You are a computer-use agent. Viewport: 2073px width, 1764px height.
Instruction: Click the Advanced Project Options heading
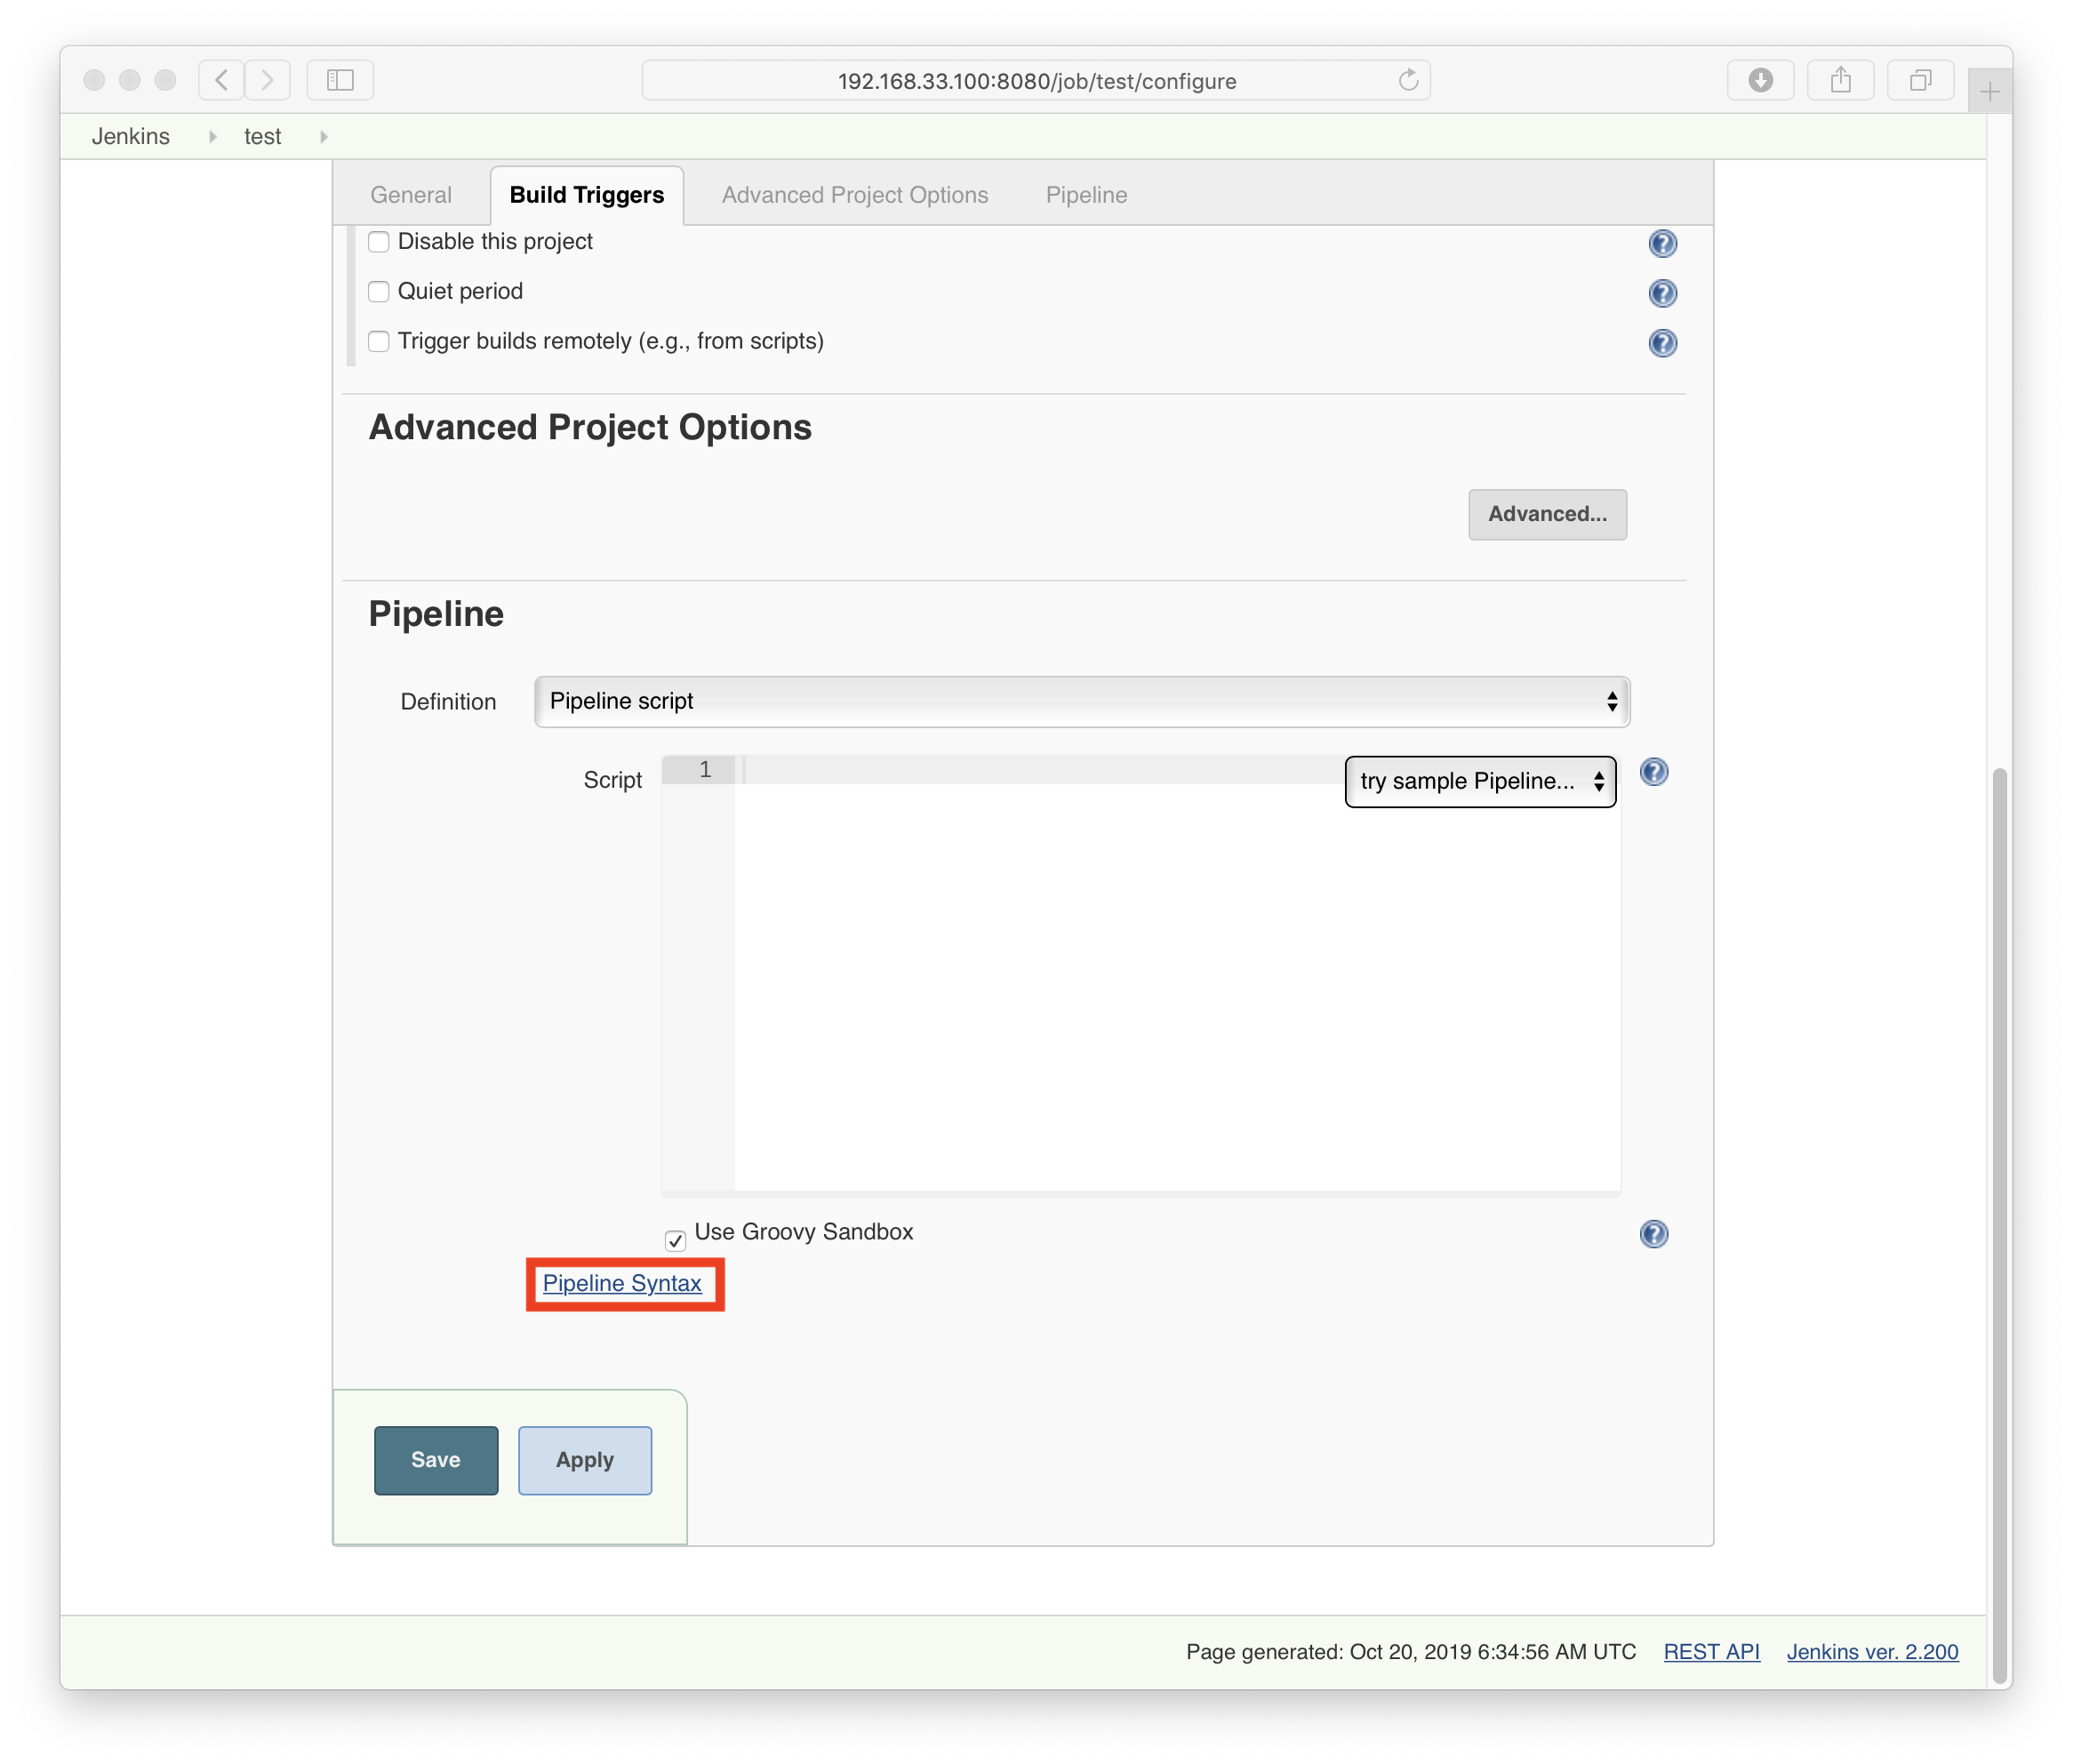click(590, 427)
